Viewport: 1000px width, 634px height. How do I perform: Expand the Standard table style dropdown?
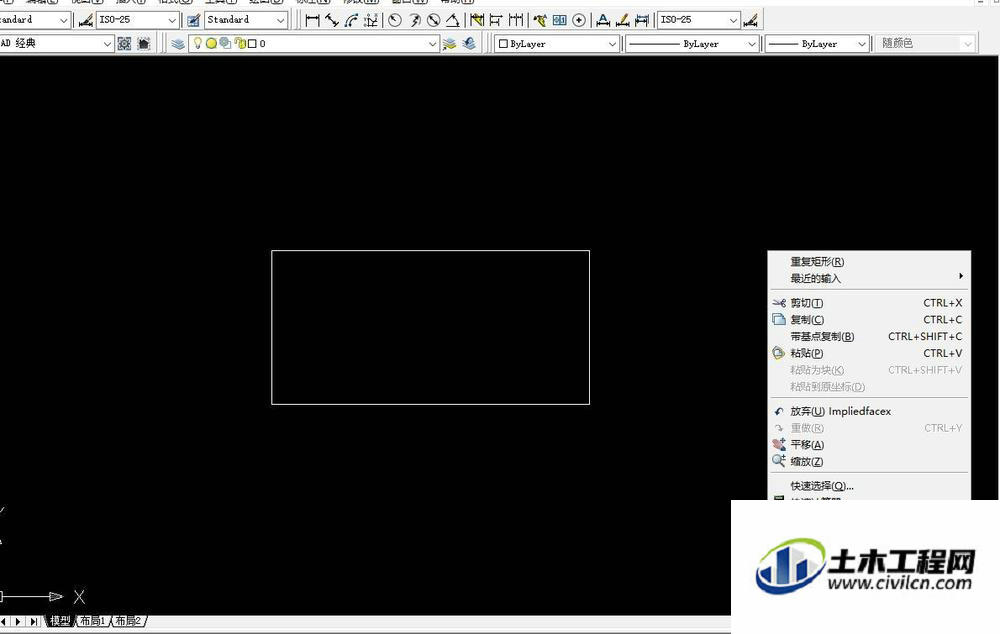[280, 20]
